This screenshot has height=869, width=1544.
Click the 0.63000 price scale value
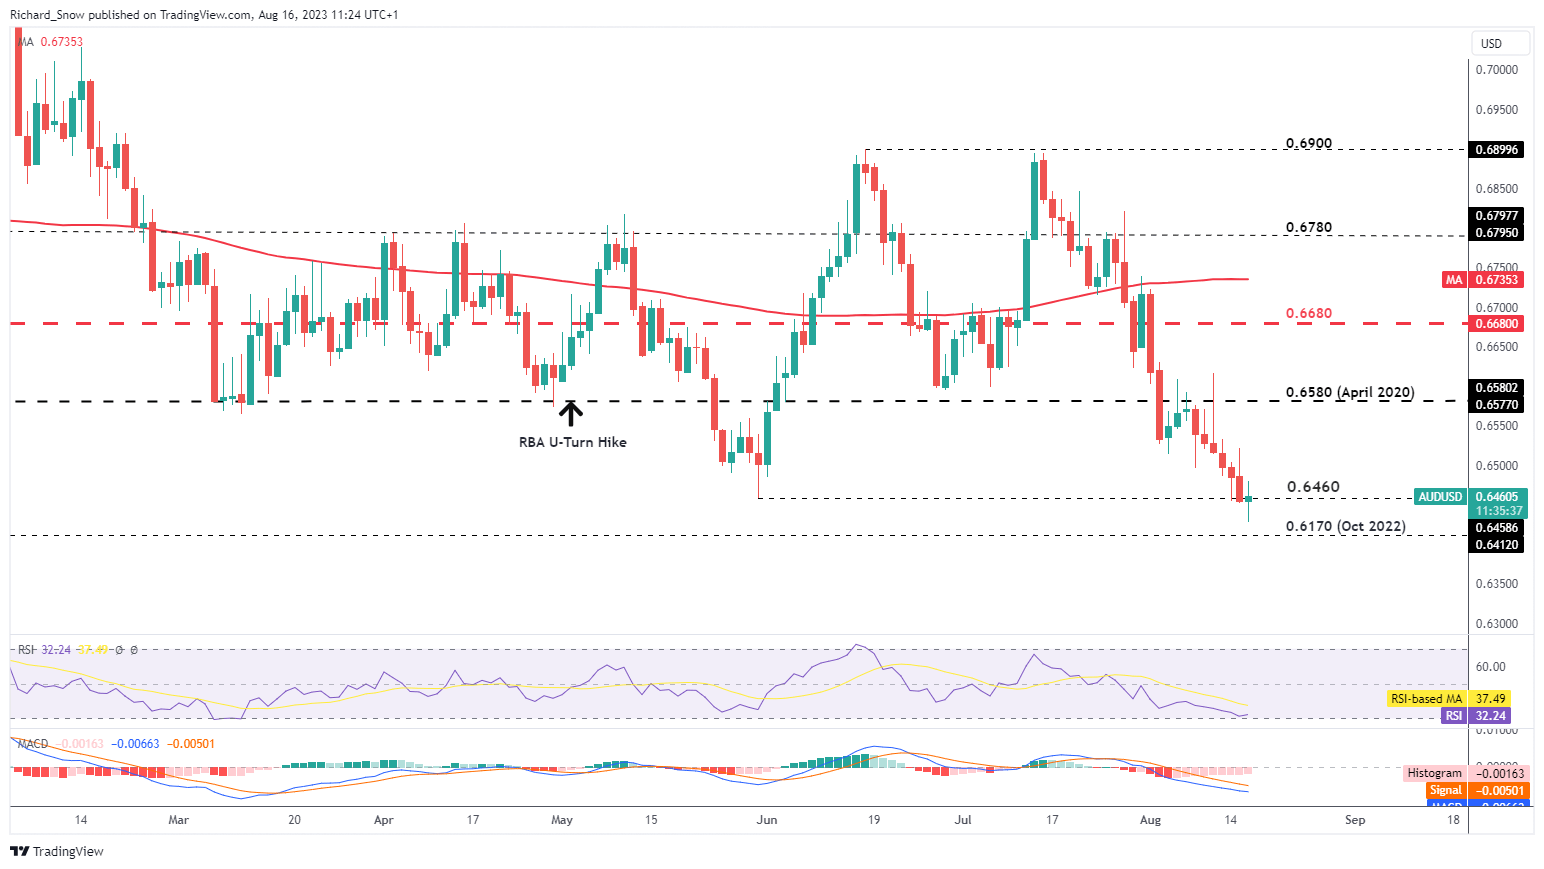(x=1497, y=624)
